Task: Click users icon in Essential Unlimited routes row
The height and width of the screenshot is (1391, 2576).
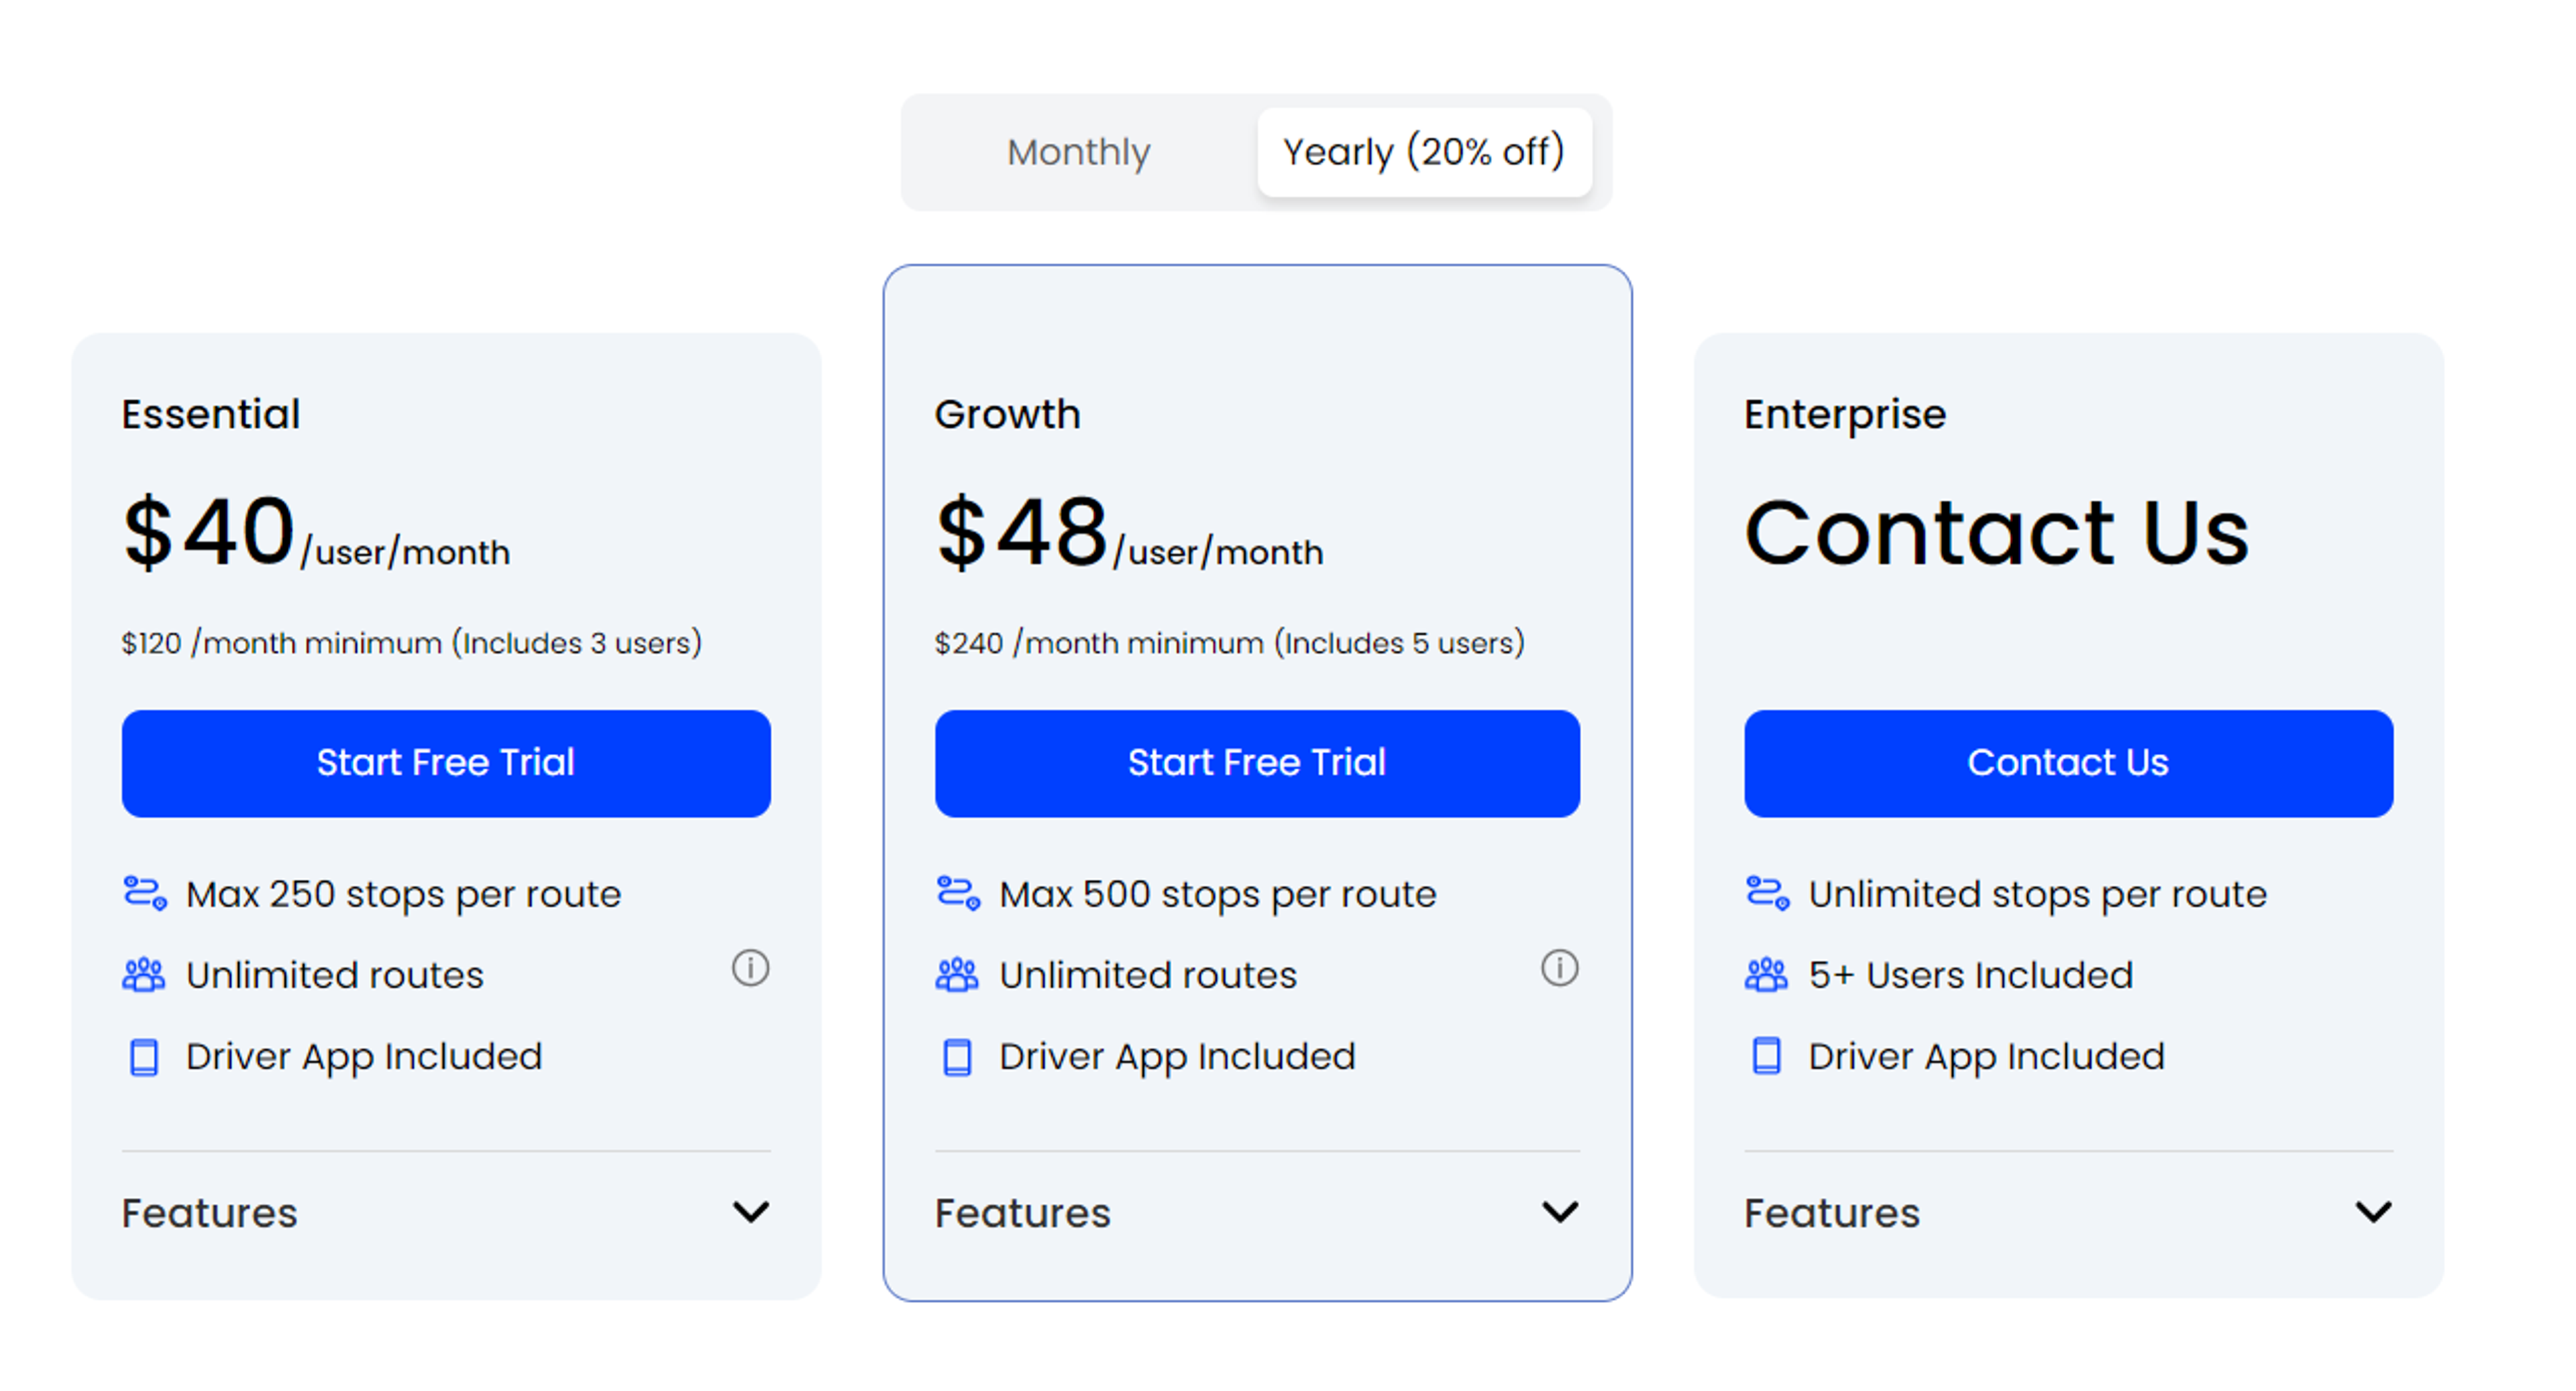Action: click(144, 974)
